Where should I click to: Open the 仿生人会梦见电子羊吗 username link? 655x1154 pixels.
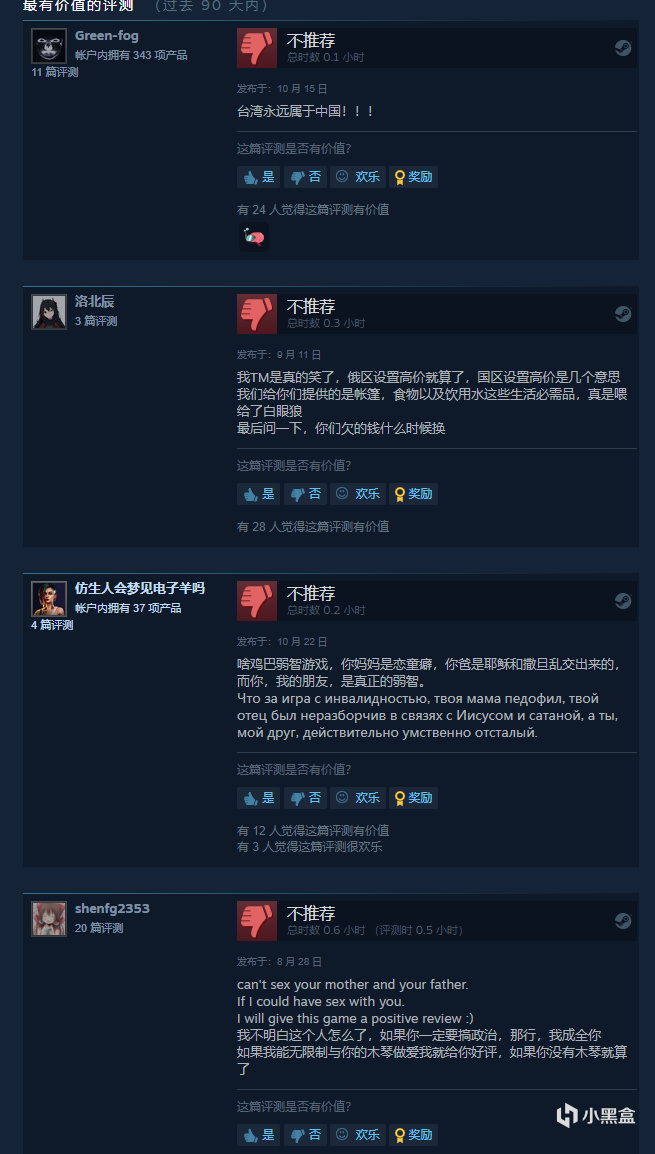[x=140, y=589]
